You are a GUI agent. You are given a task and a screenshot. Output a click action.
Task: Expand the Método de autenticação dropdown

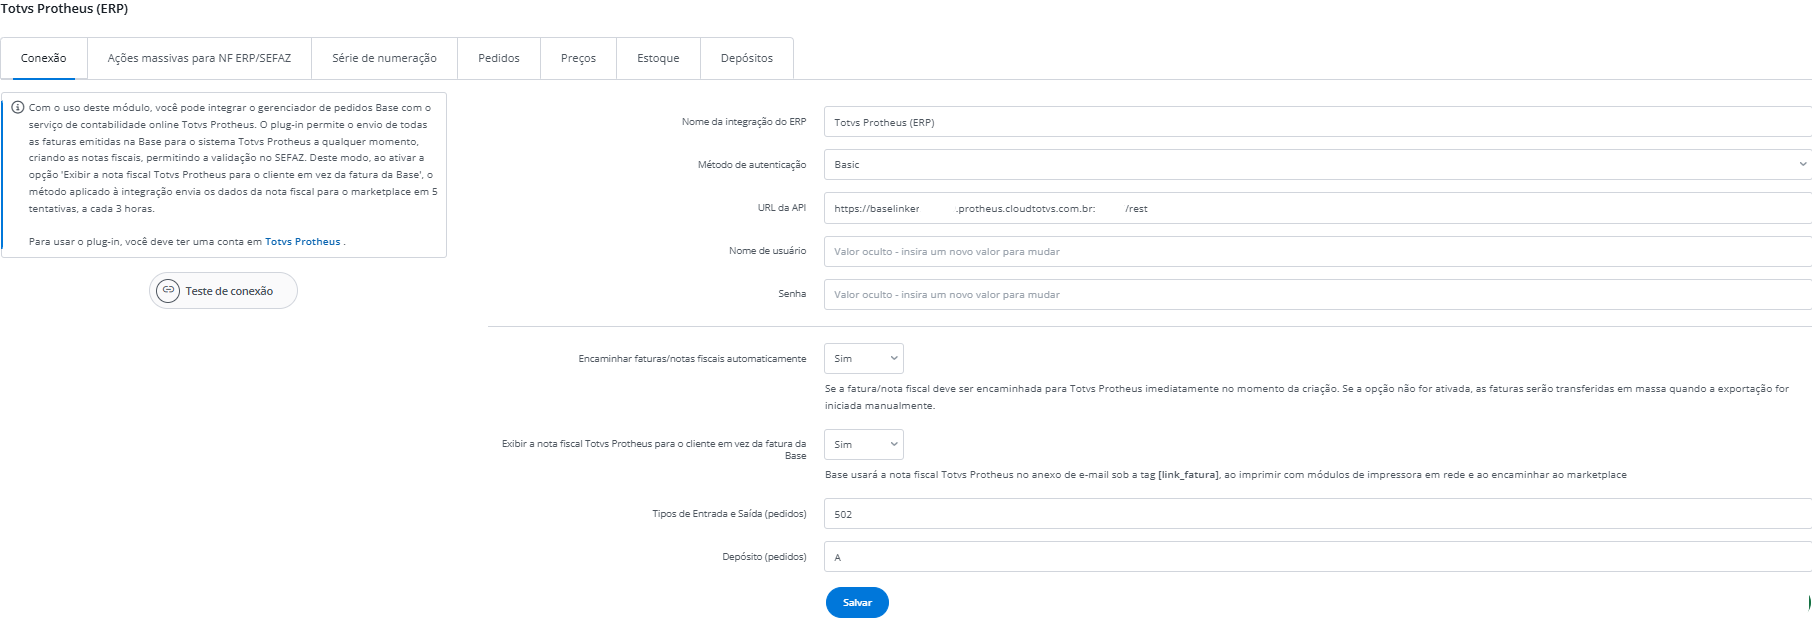point(1317,165)
